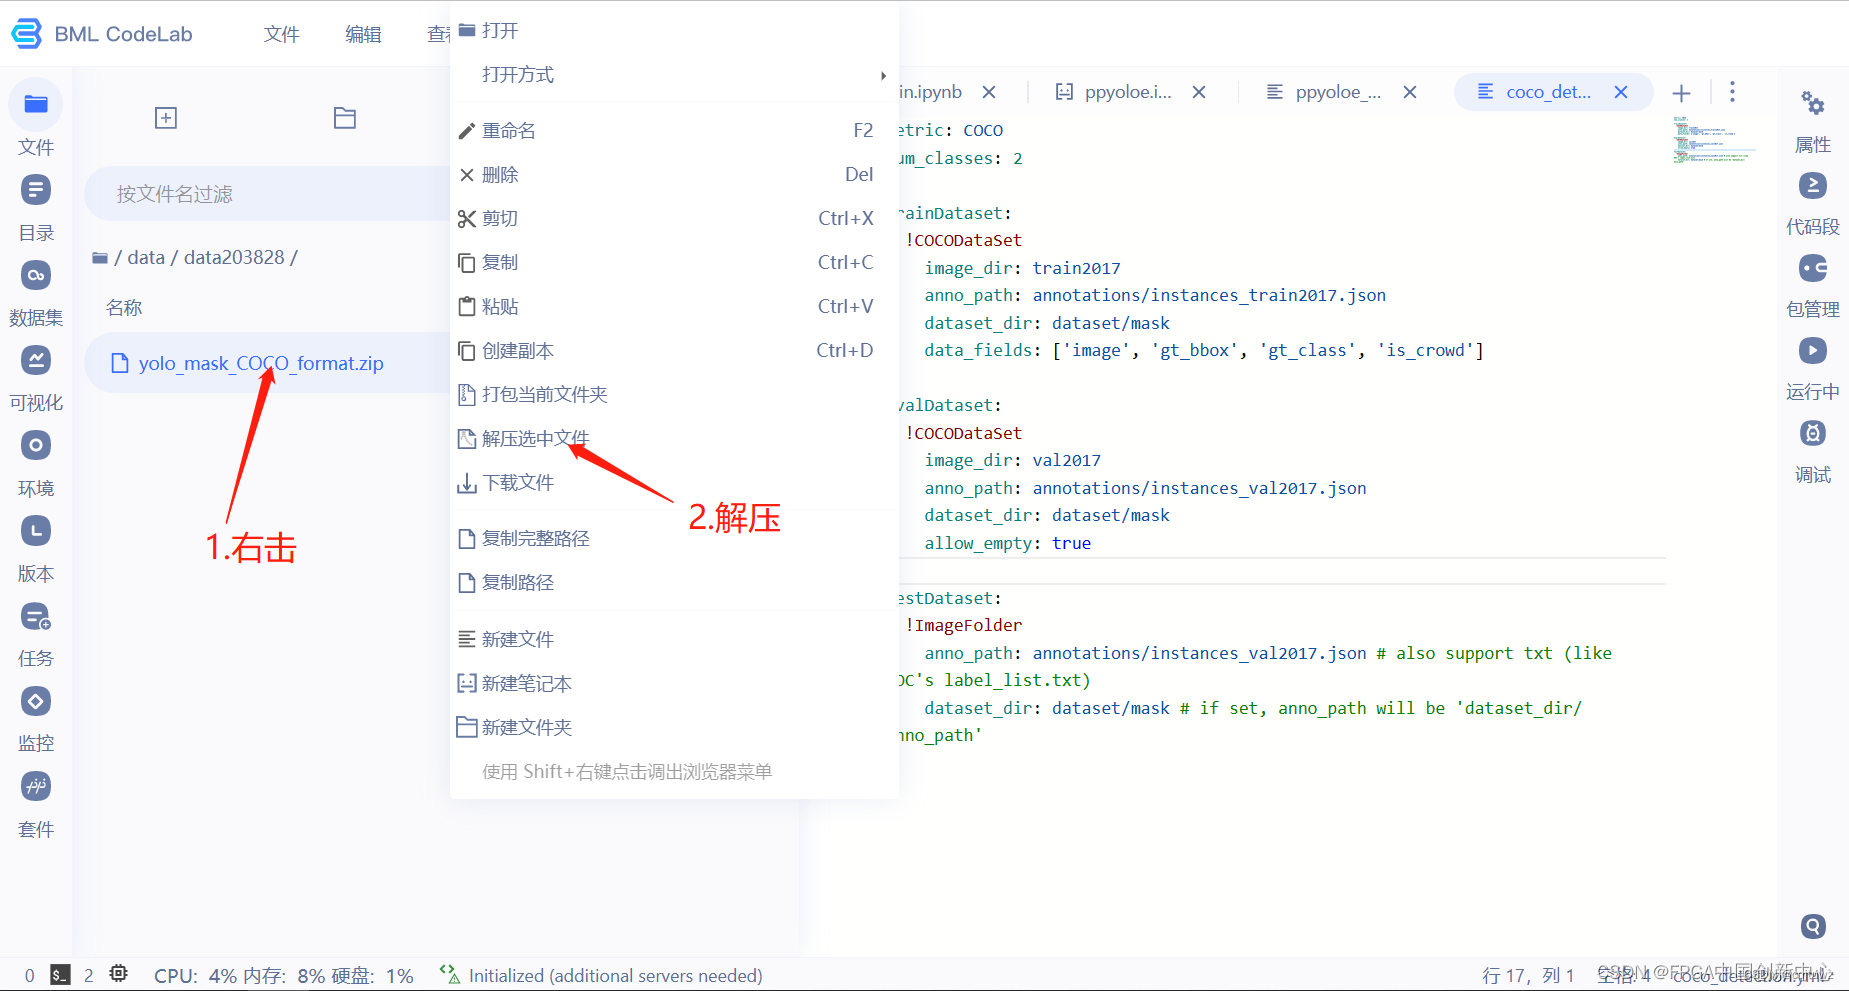Click the 行 17, 列 1 cursor position

click(1527, 975)
